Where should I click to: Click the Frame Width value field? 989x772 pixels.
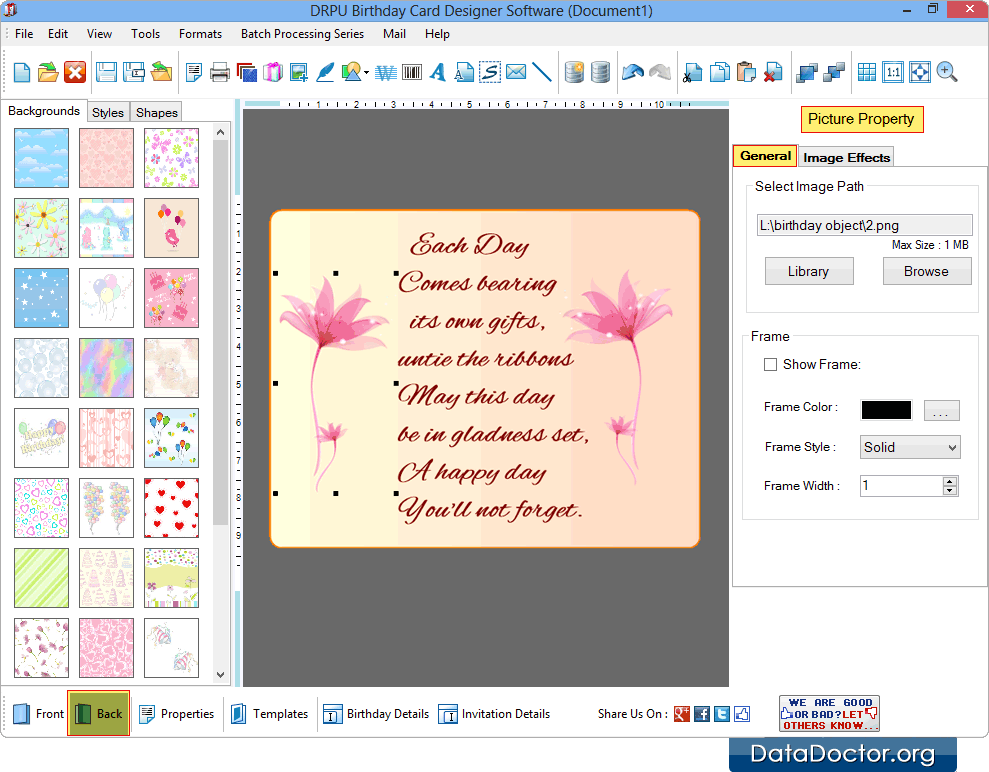click(x=901, y=486)
